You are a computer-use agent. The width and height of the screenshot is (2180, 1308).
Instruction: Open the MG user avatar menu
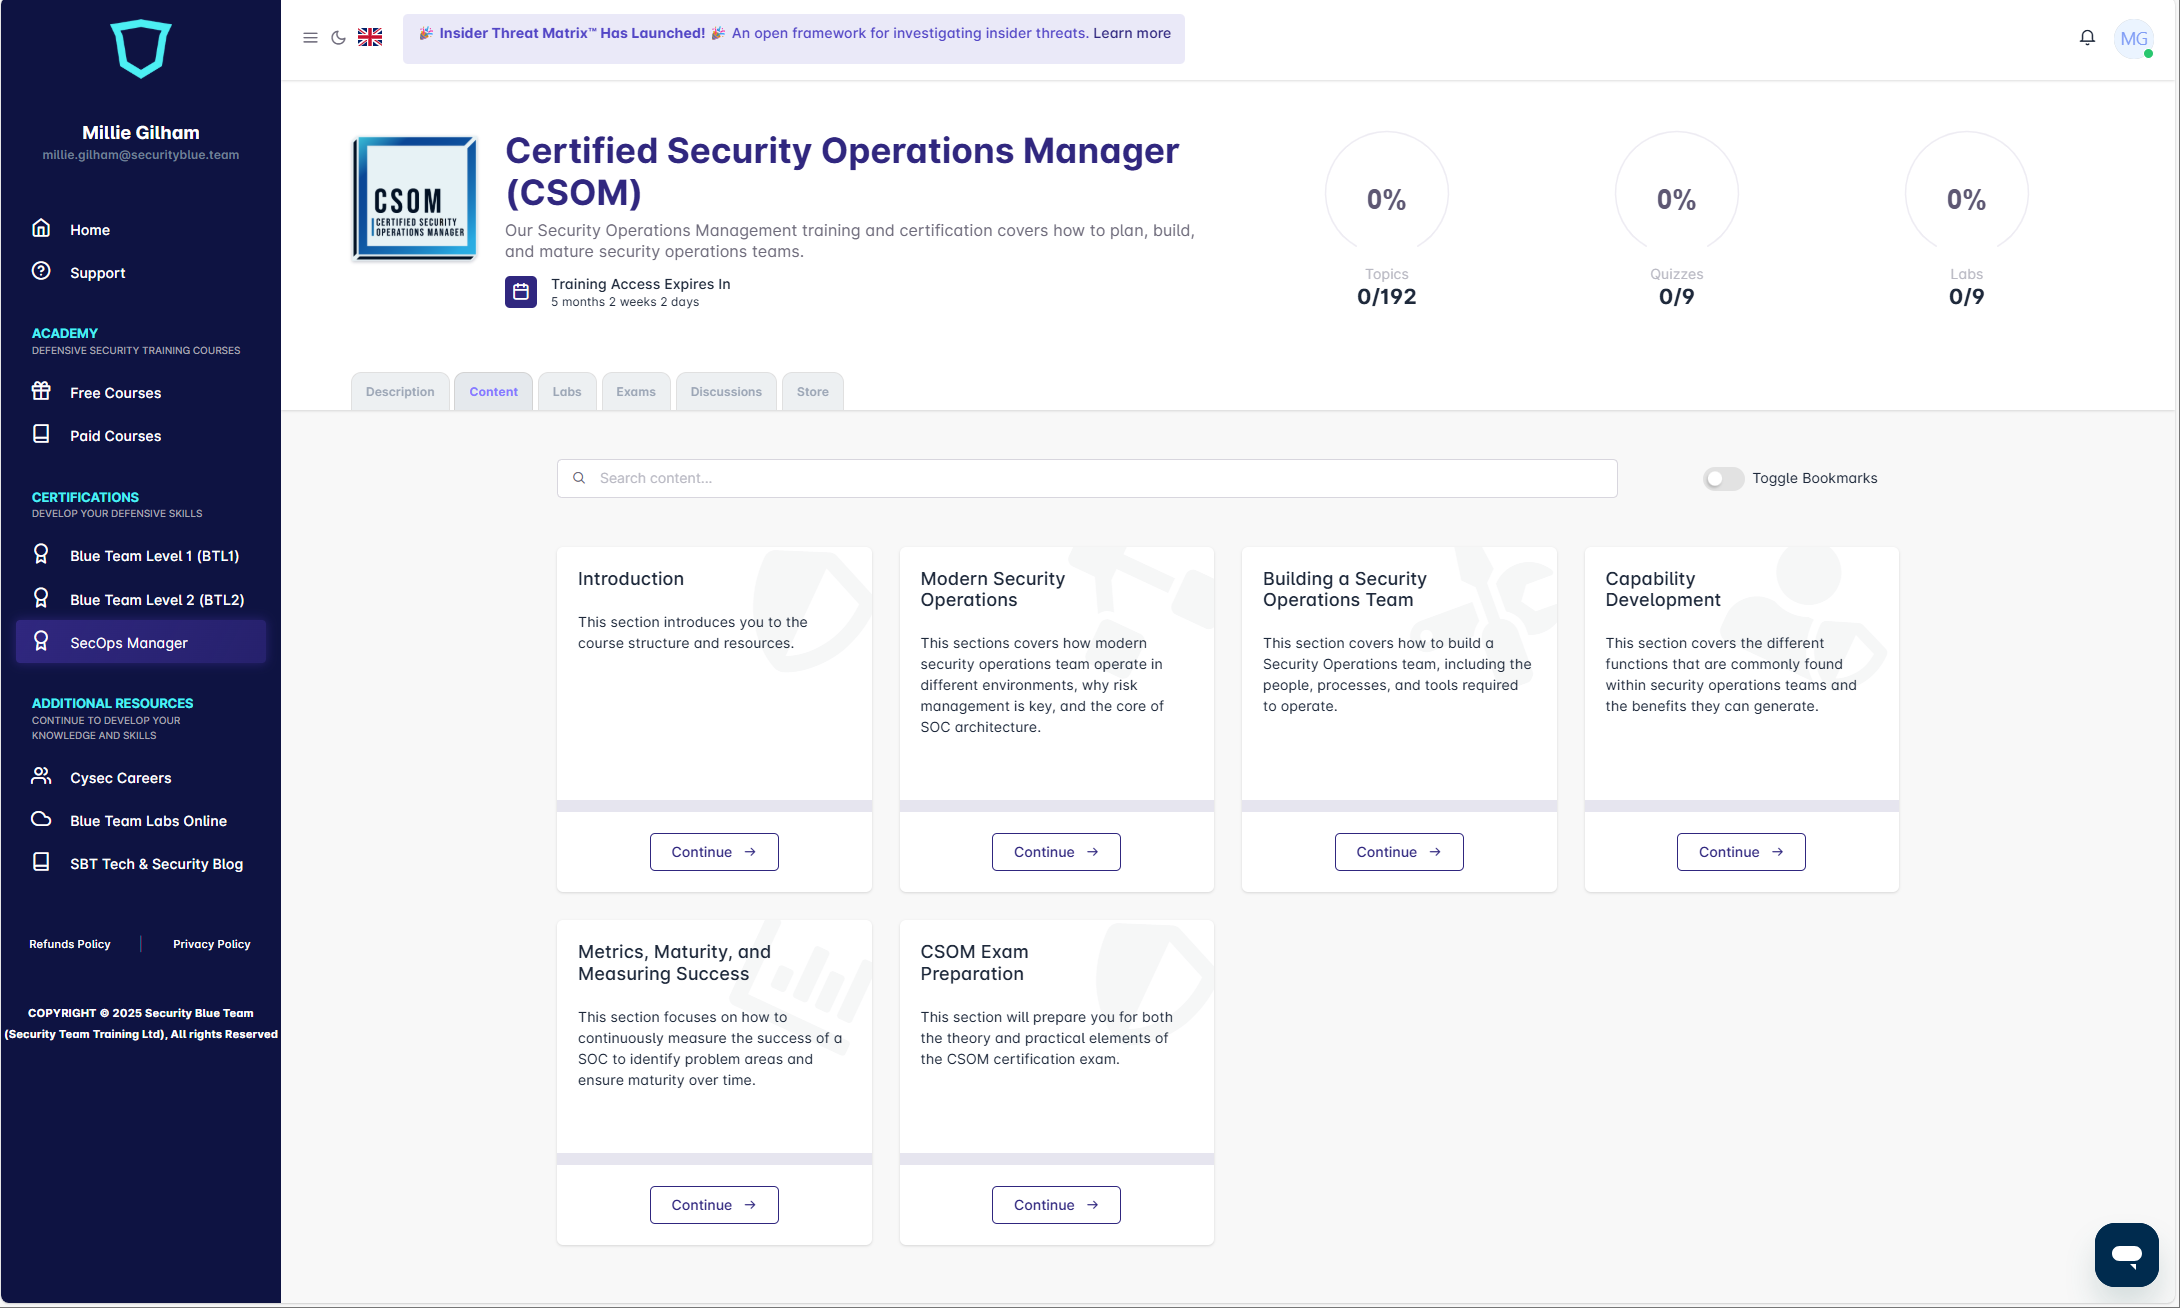coord(2133,39)
